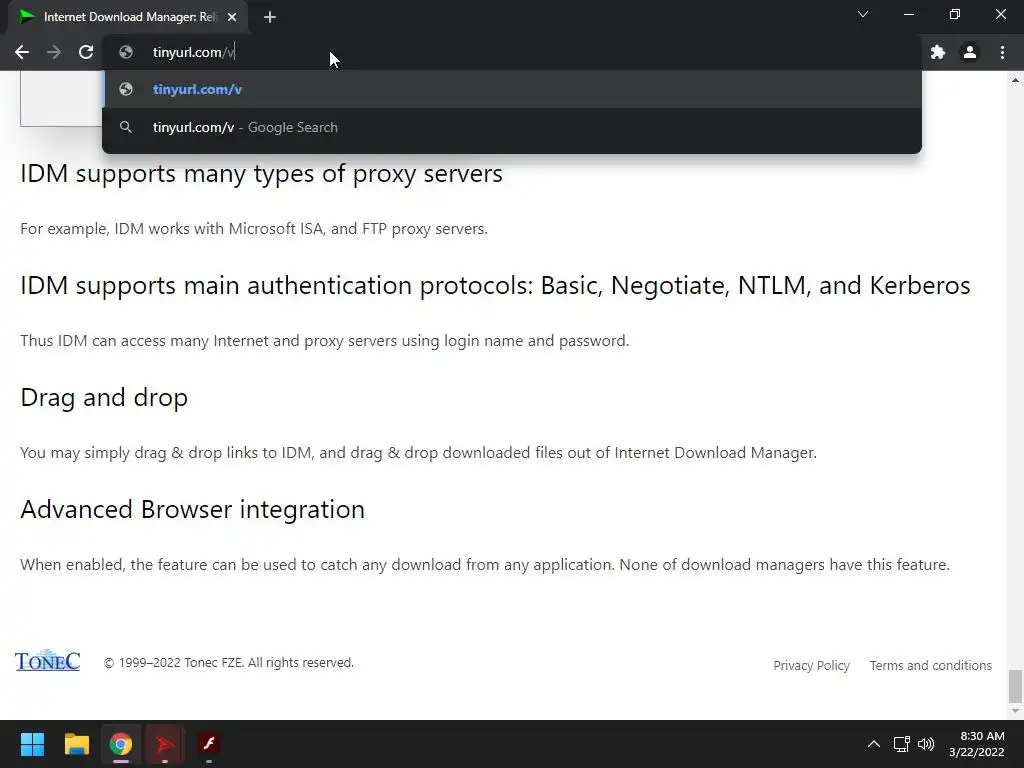The image size is (1024, 768).
Task: Open the Chrome extensions puzzle icon
Action: (x=938, y=52)
